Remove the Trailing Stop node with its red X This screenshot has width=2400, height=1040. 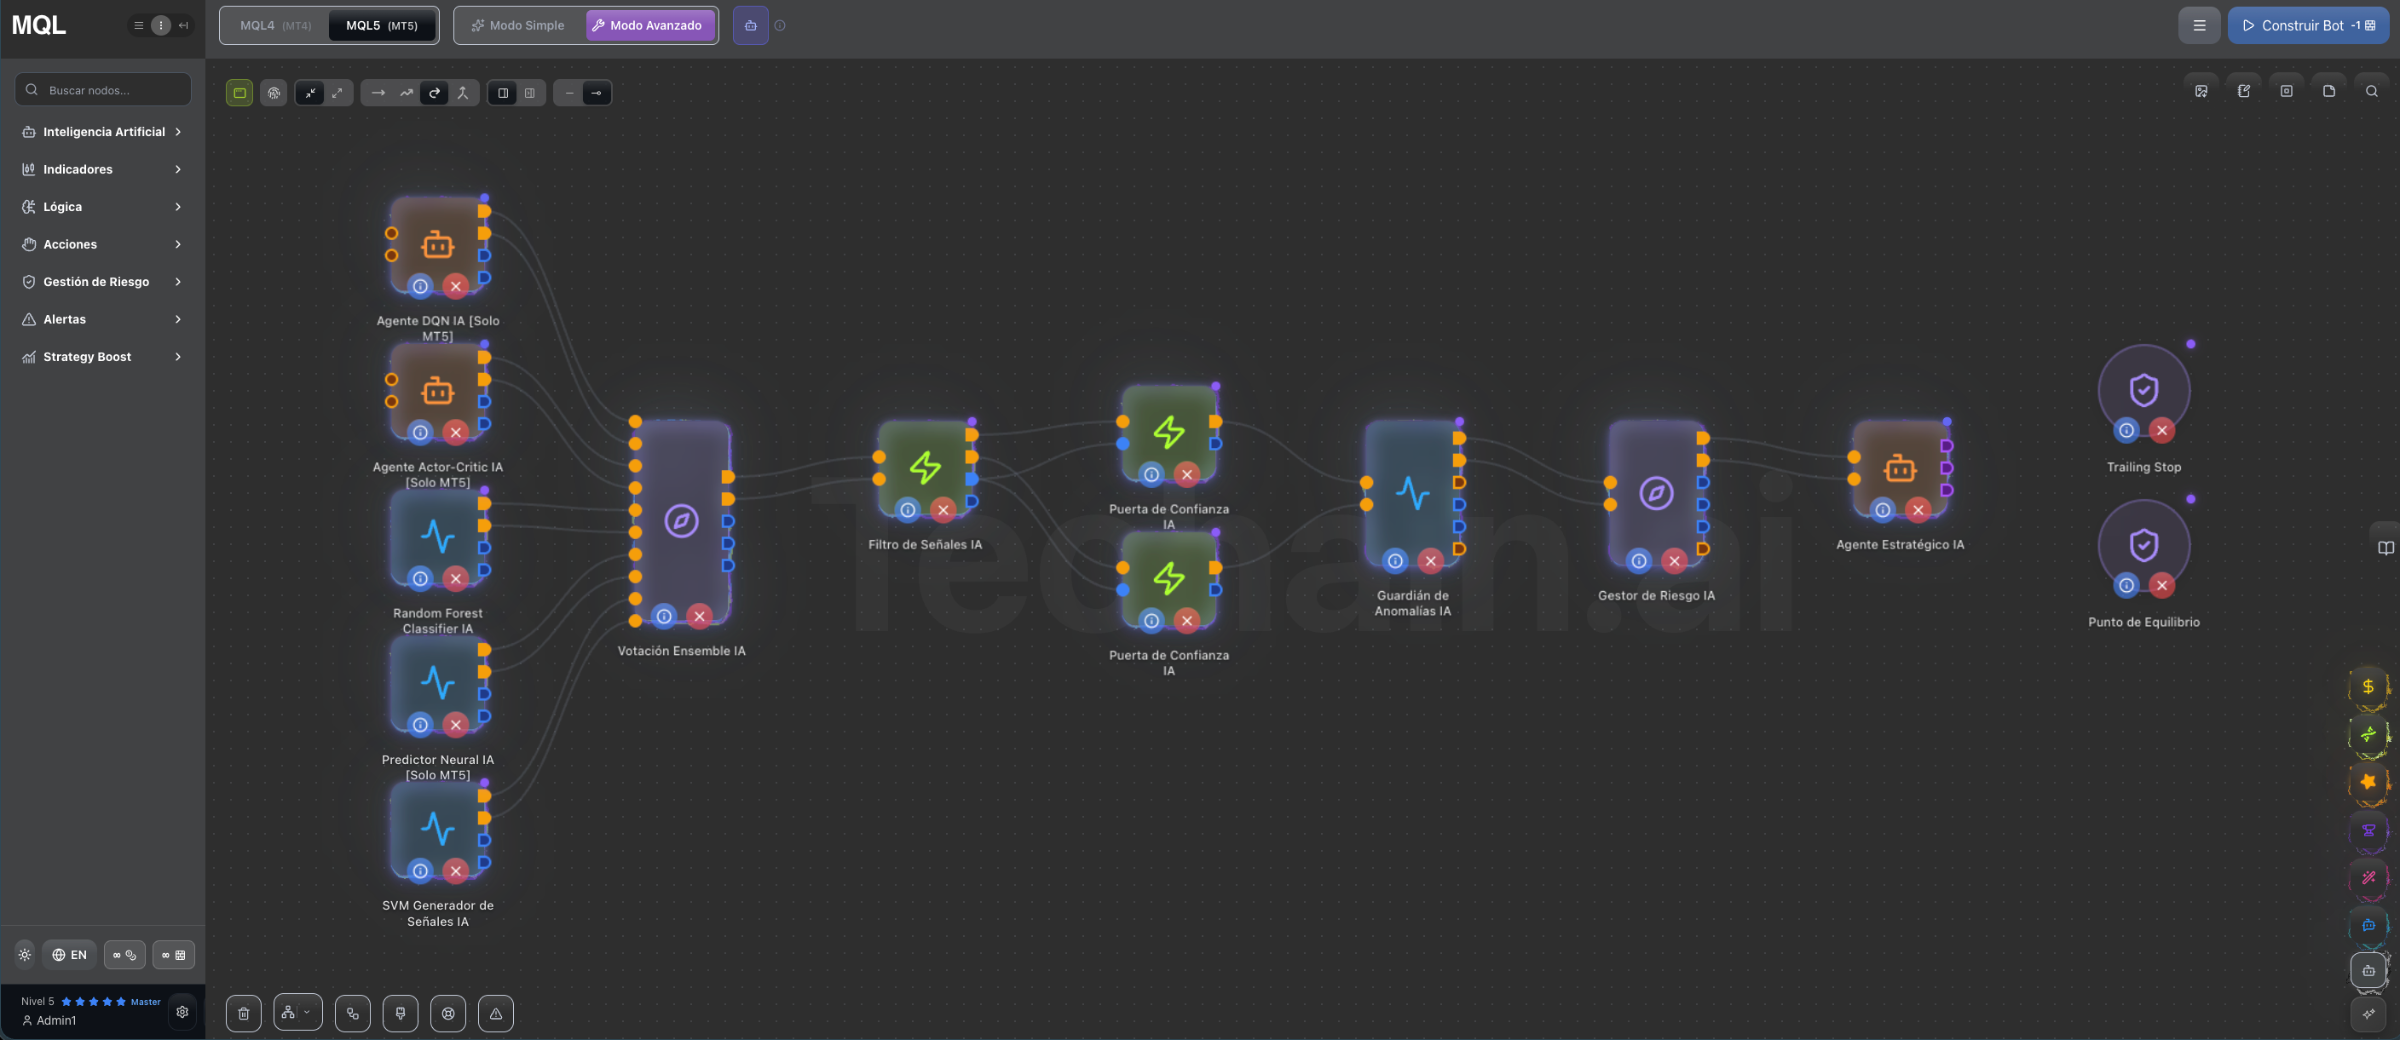click(2162, 430)
